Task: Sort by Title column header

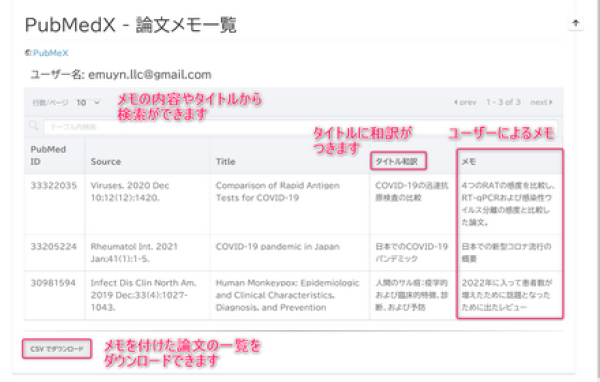Action: pyautogui.click(x=225, y=162)
